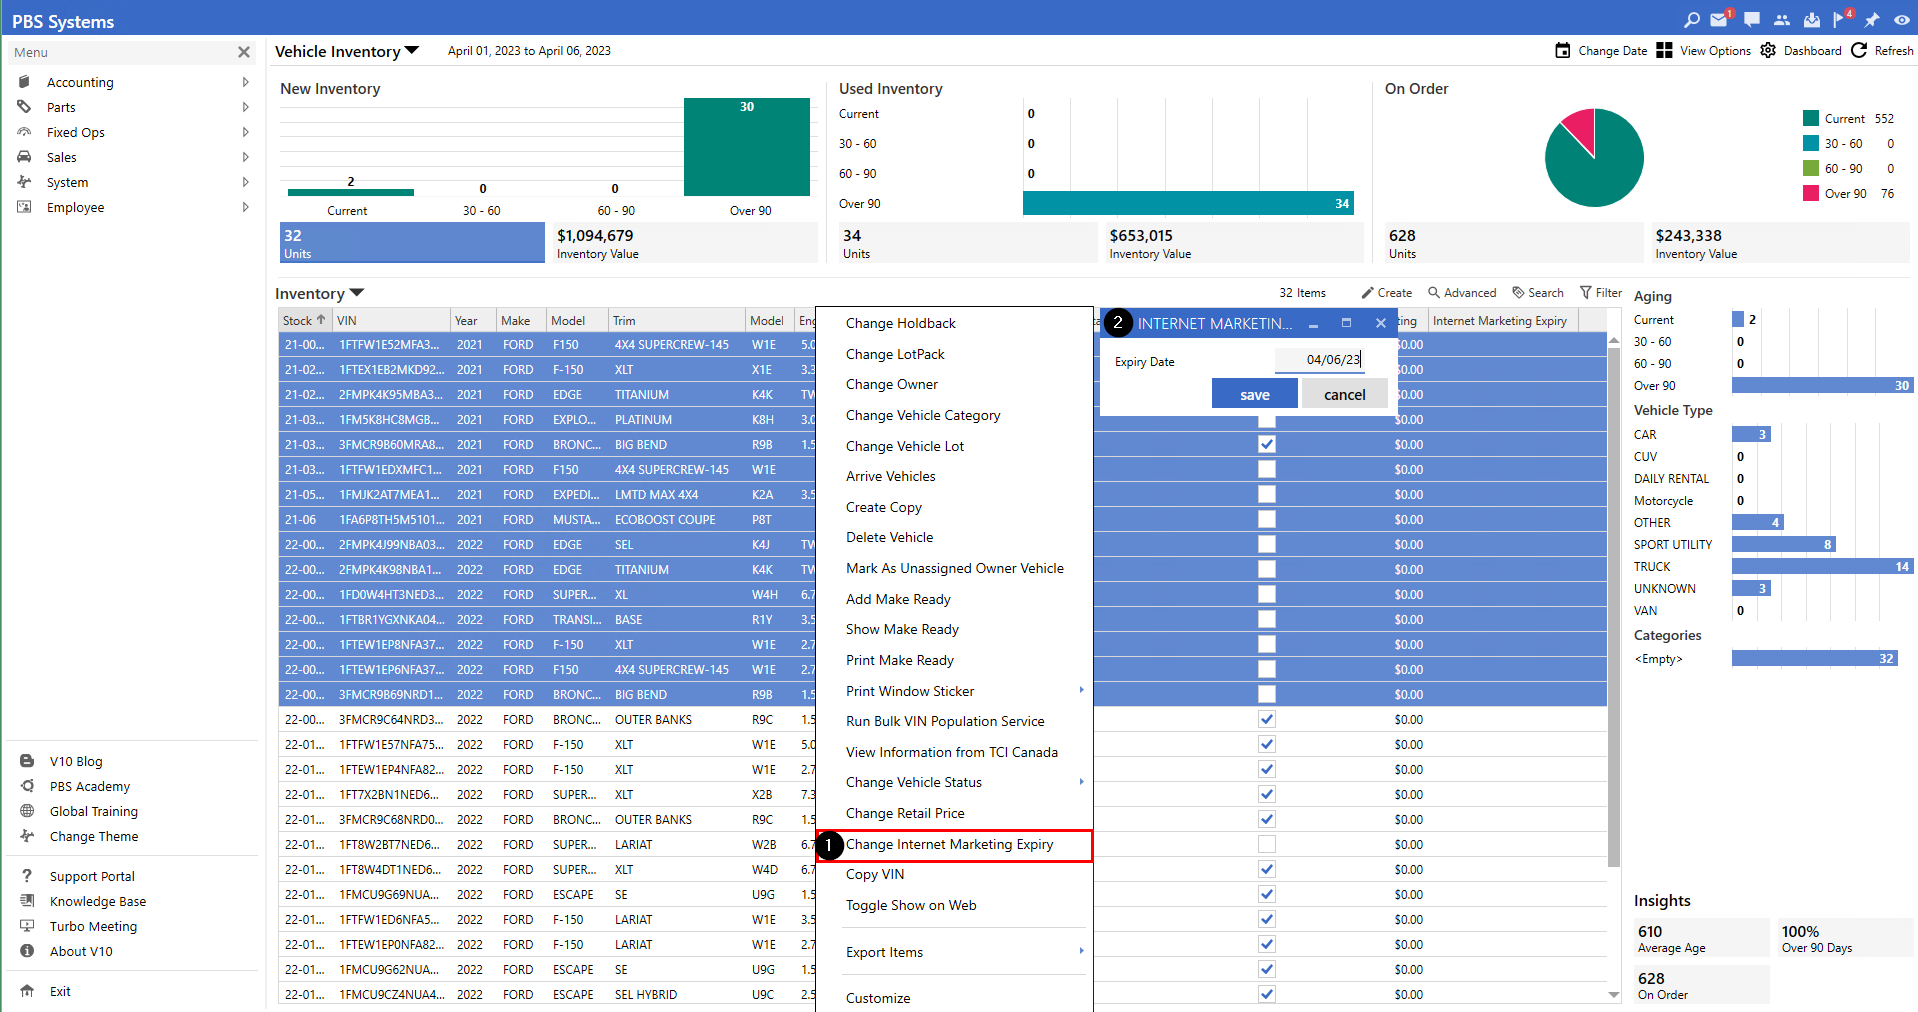This screenshot has width=1918, height=1012.
Task: Click the Change Theme icon
Action: (27, 836)
